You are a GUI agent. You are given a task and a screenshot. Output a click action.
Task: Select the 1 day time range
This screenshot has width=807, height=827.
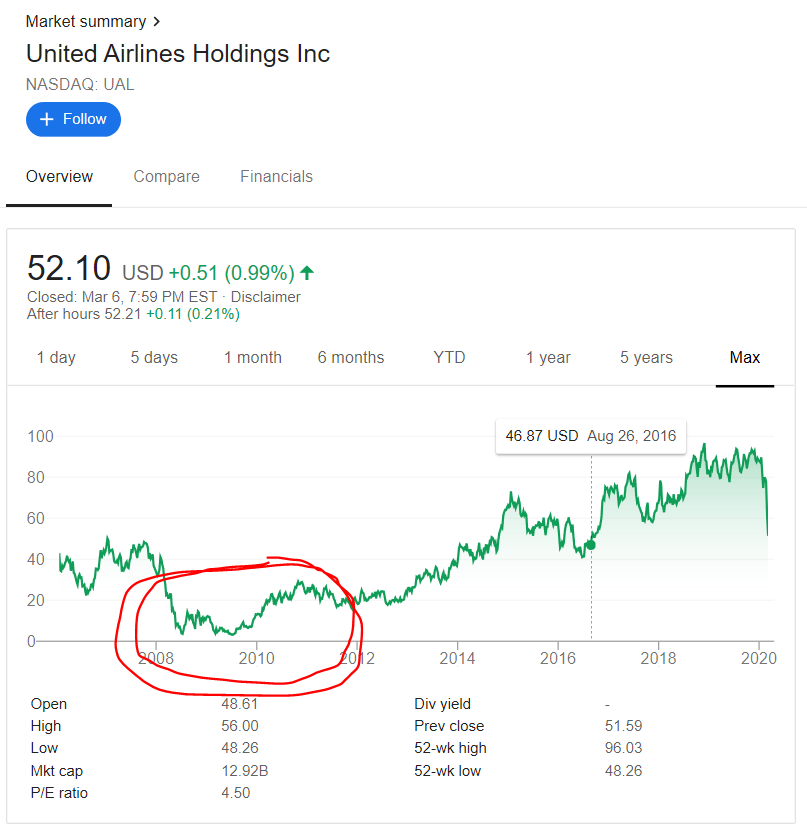pos(56,358)
